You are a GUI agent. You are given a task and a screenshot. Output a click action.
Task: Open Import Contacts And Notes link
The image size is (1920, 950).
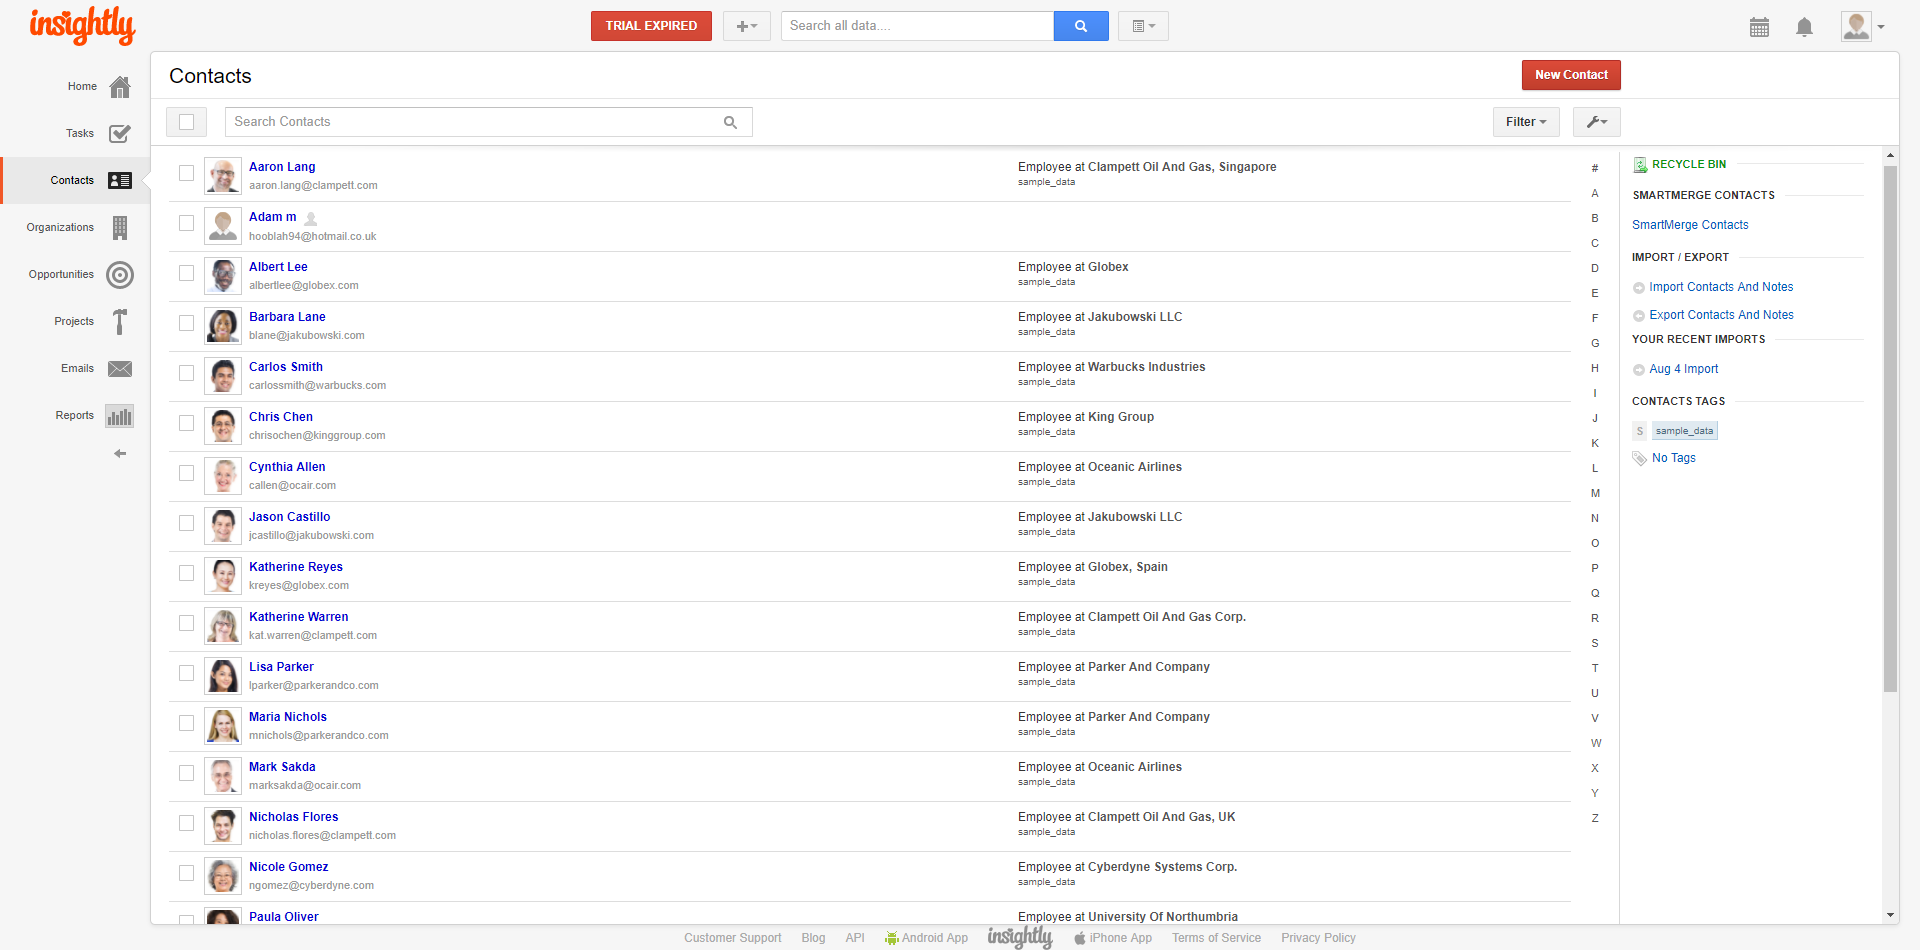click(1721, 288)
